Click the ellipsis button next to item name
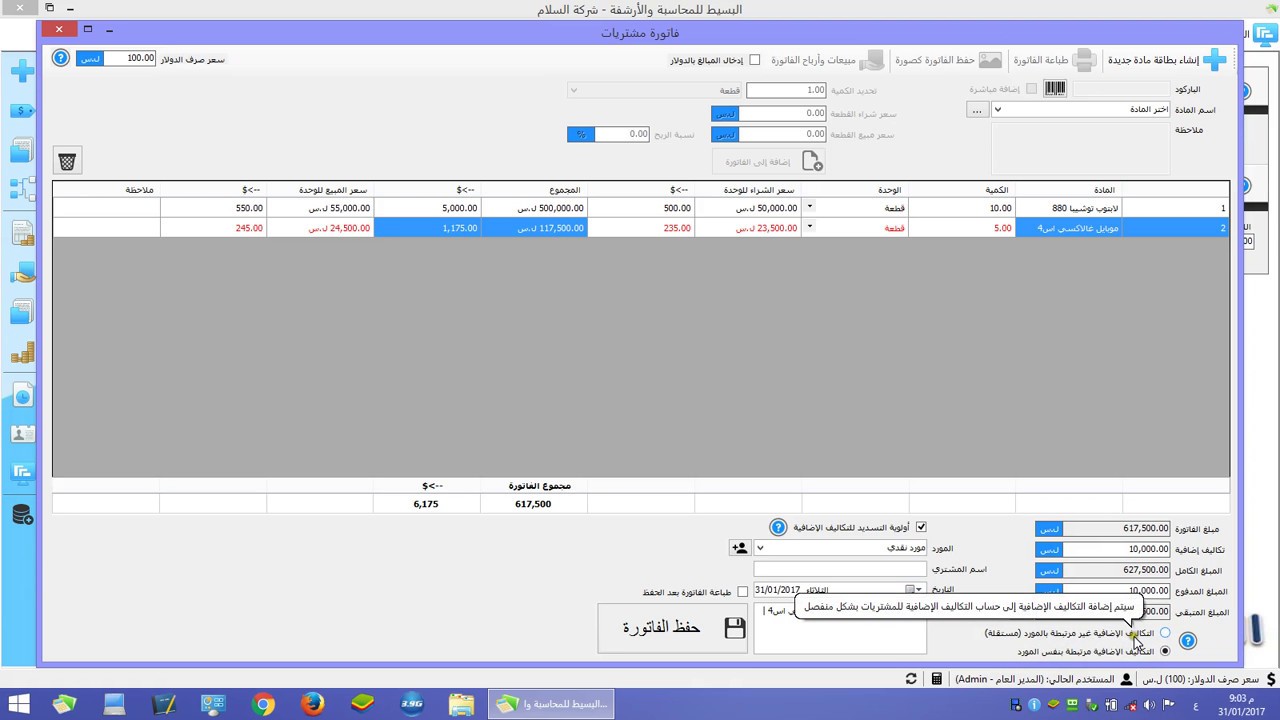Screen dimensions: 1280x720 977,110
